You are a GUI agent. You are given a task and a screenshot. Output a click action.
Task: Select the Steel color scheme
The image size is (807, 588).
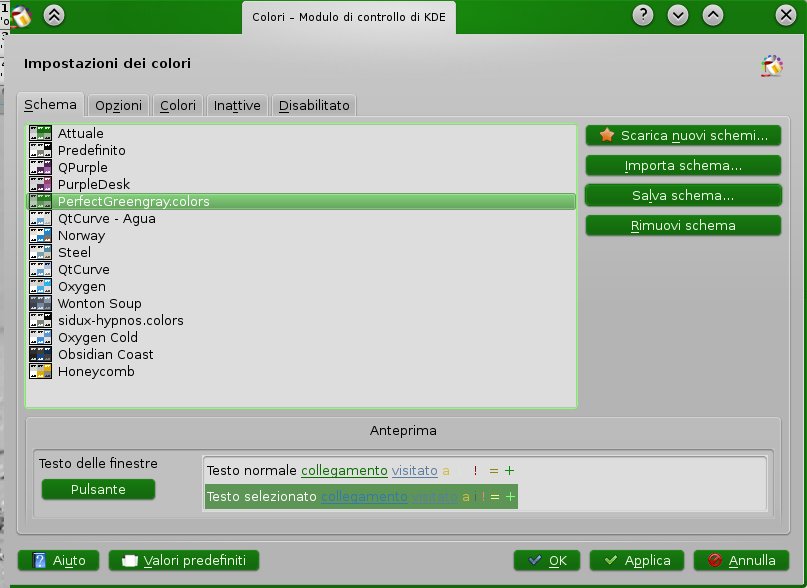pos(302,252)
